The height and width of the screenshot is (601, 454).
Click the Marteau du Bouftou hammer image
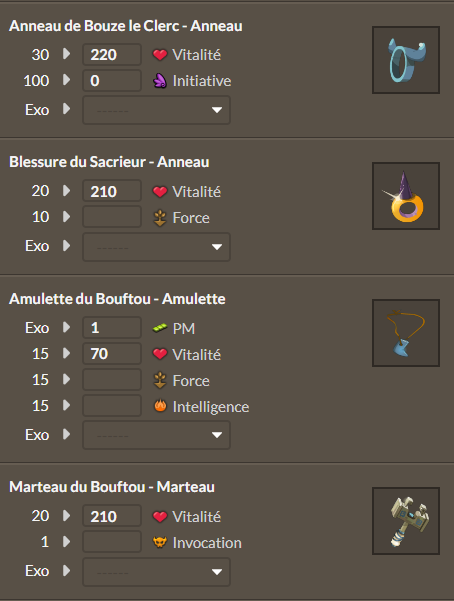click(406, 521)
